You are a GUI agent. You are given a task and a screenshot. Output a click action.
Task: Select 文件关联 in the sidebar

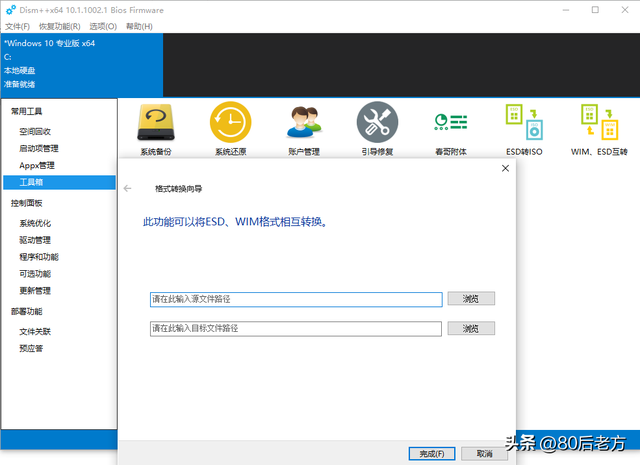[x=35, y=332]
